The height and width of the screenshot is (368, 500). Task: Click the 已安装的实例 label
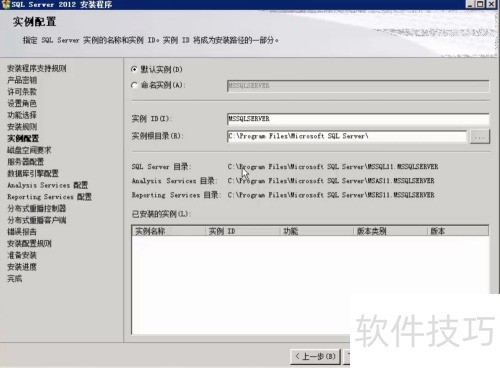(161, 214)
